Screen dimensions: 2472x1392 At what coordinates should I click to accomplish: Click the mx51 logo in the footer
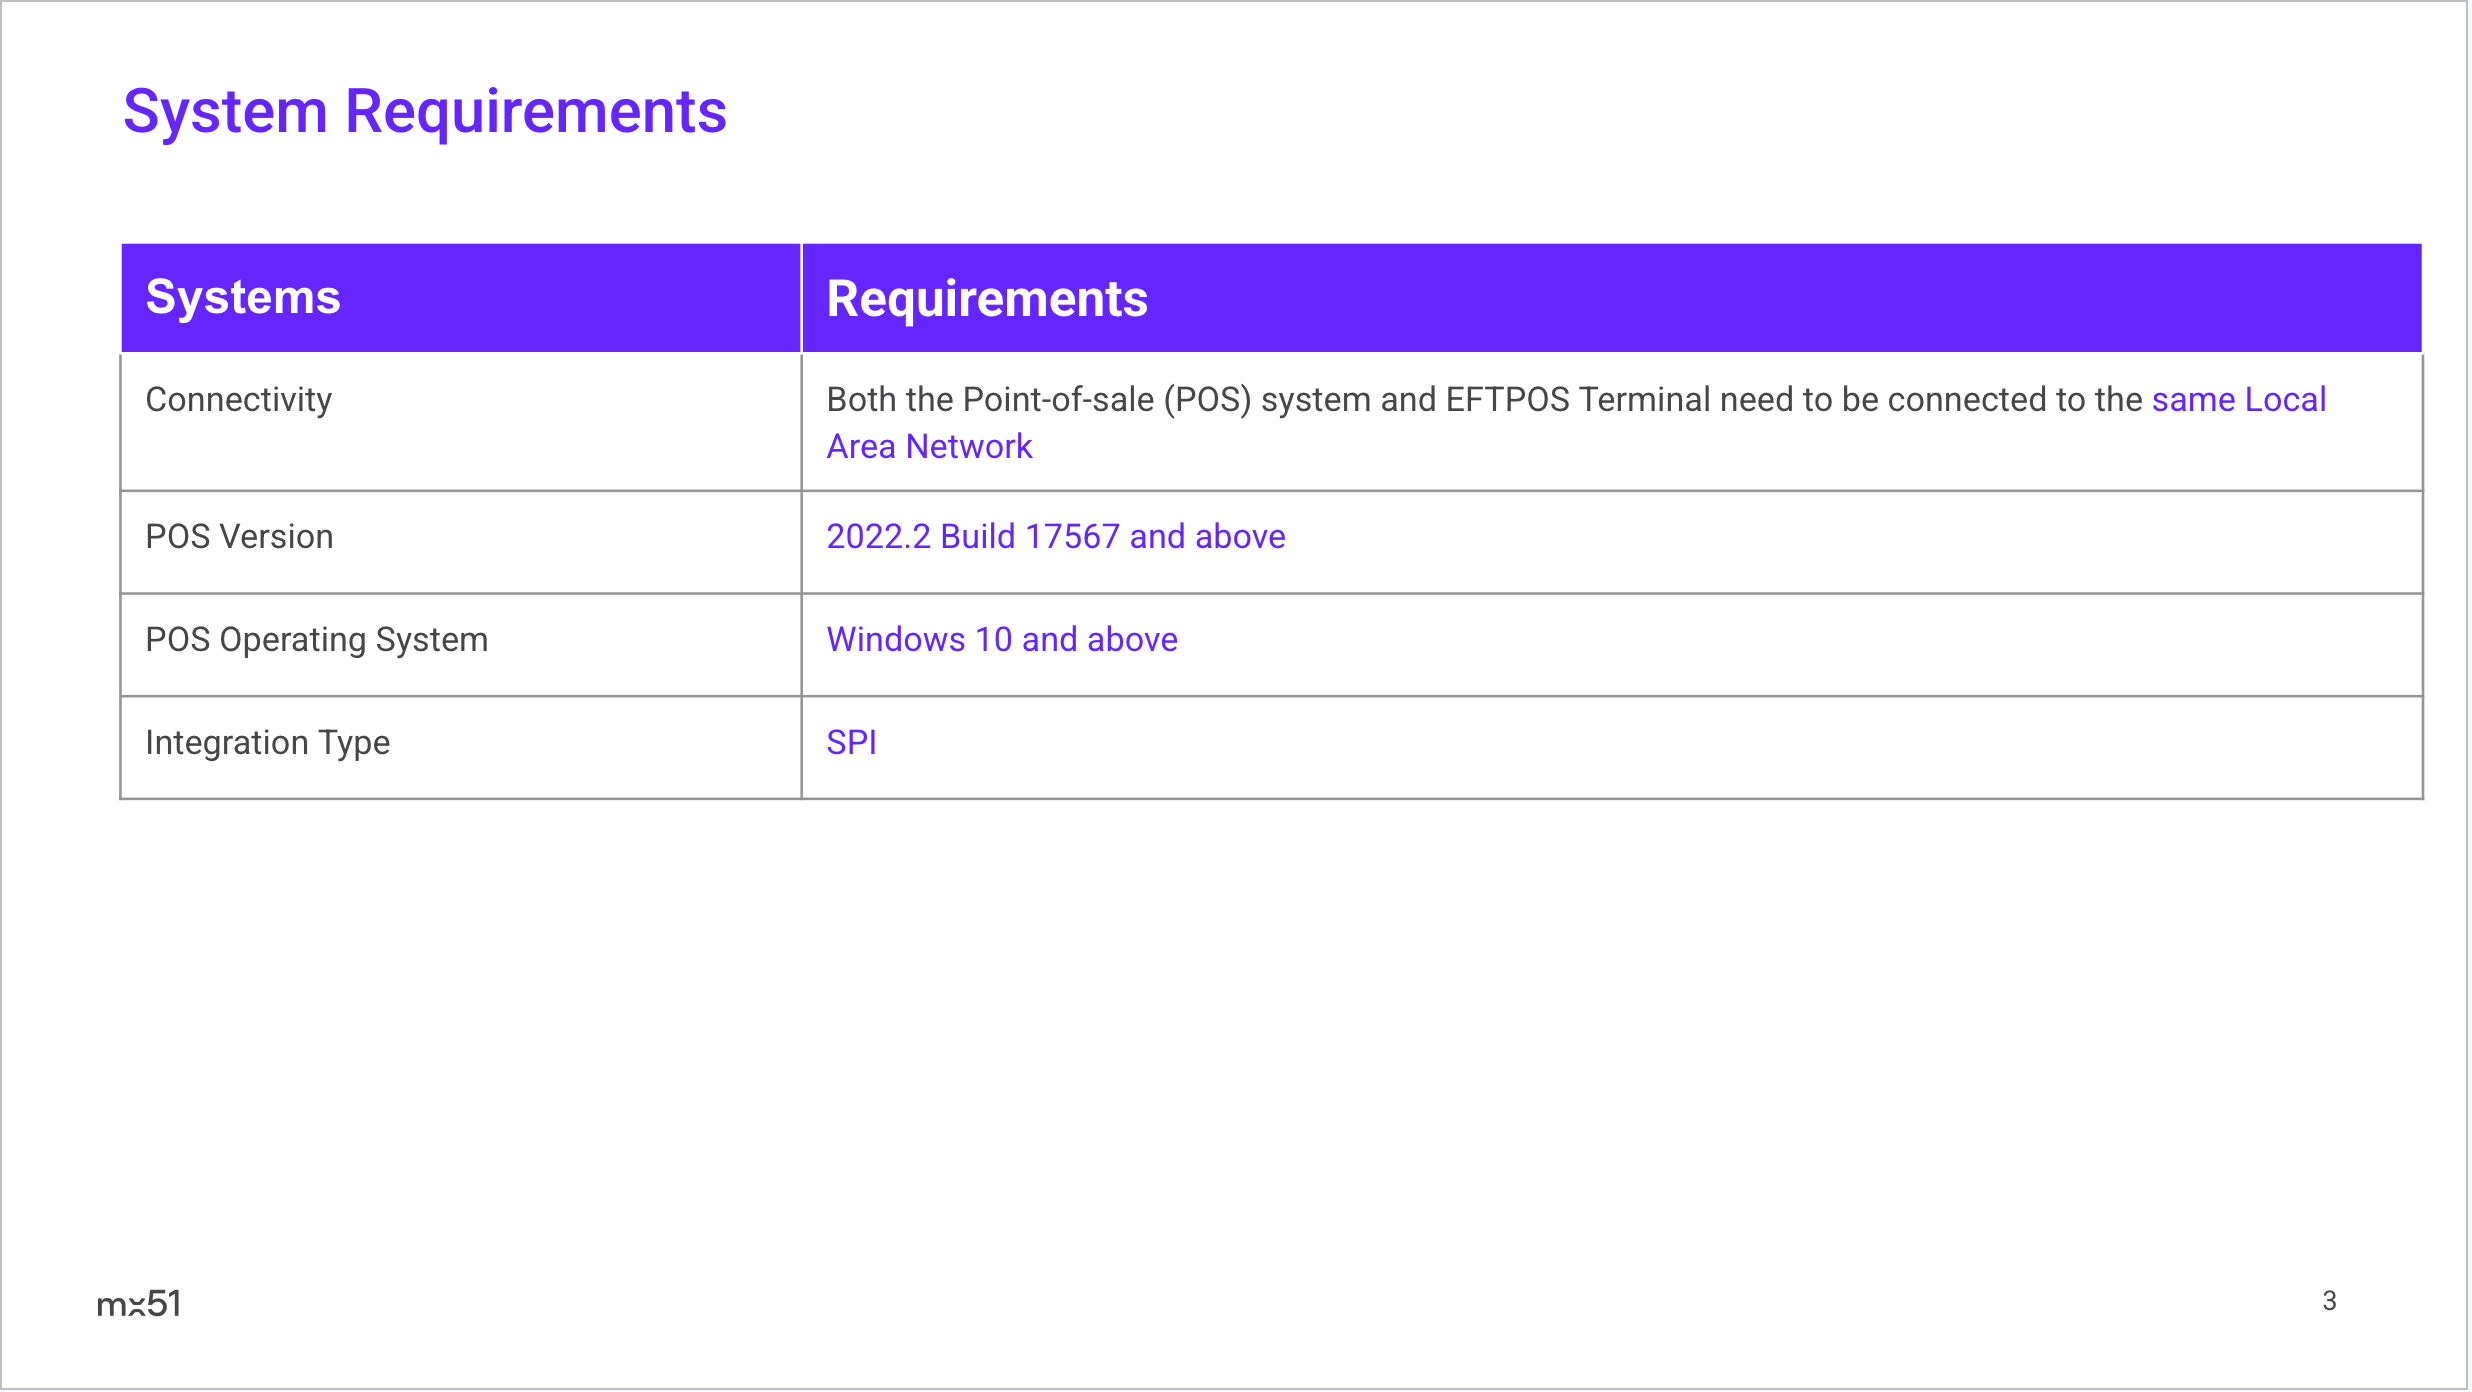point(139,1304)
